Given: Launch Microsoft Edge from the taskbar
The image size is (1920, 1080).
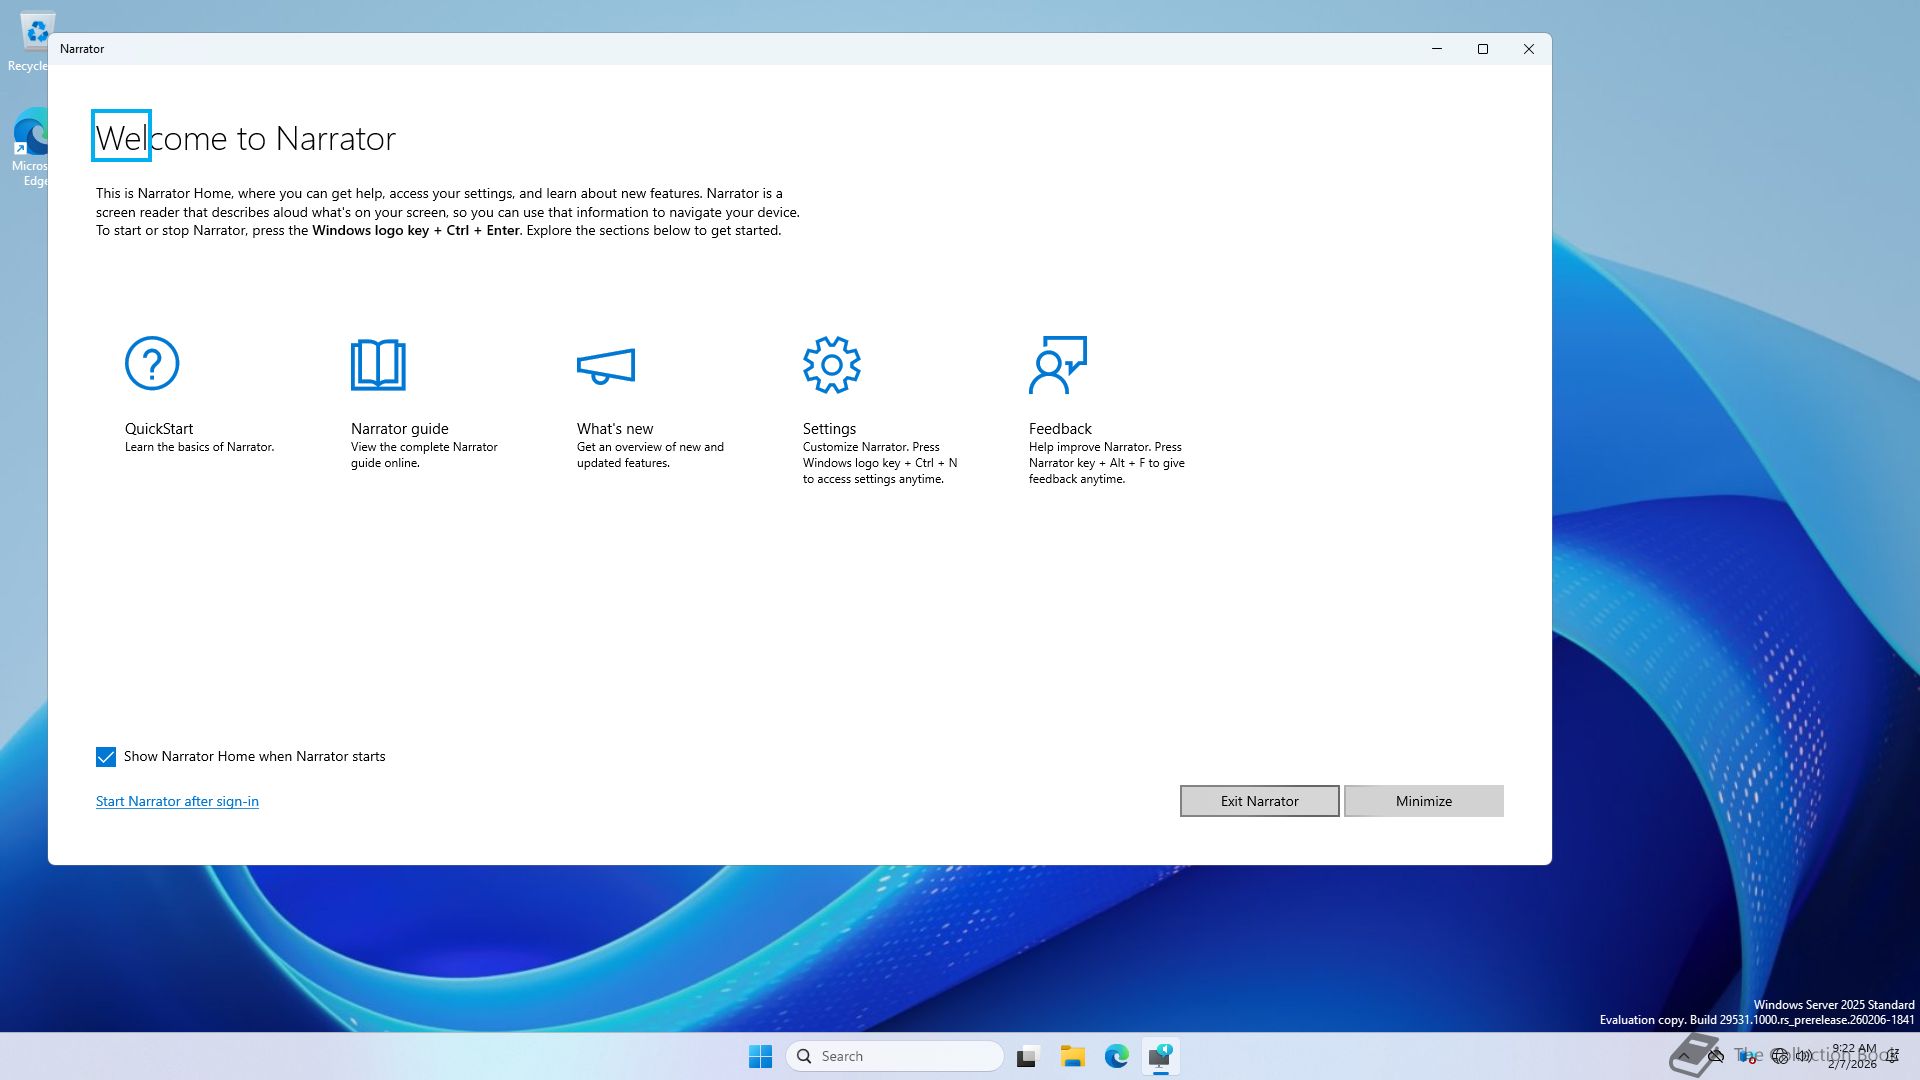Looking at the screenshot, I should pos(1117,1056).
